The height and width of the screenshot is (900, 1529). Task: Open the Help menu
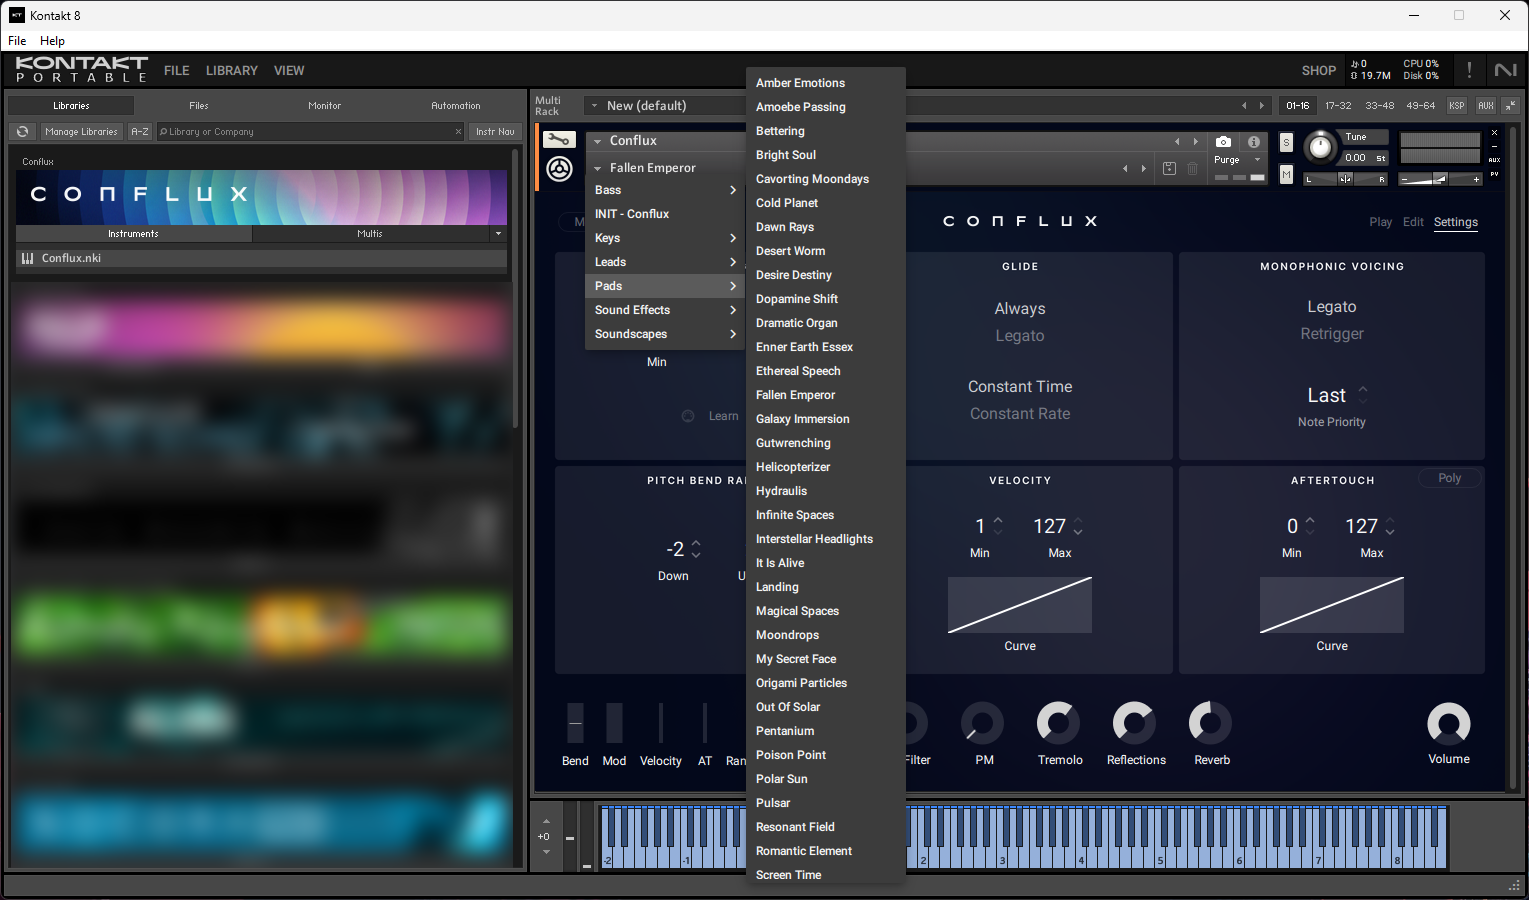pyautogui.click(x=52, y=41)
